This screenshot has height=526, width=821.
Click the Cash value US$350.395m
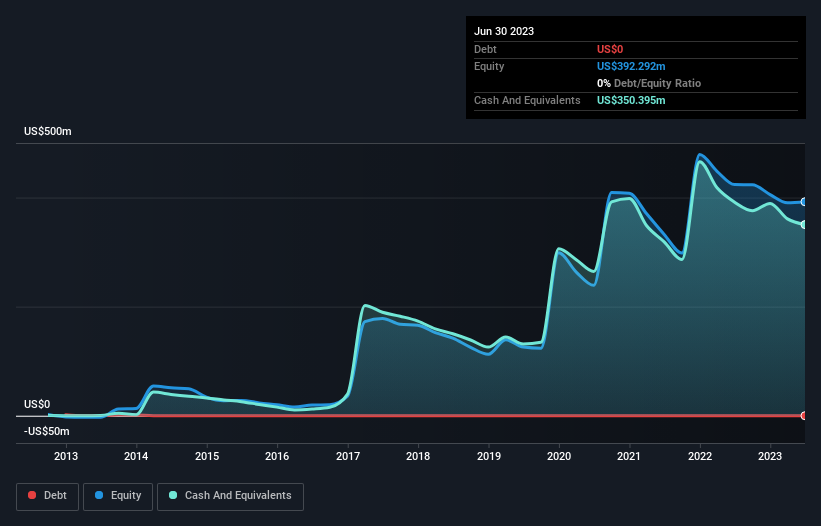click(631, 100)
